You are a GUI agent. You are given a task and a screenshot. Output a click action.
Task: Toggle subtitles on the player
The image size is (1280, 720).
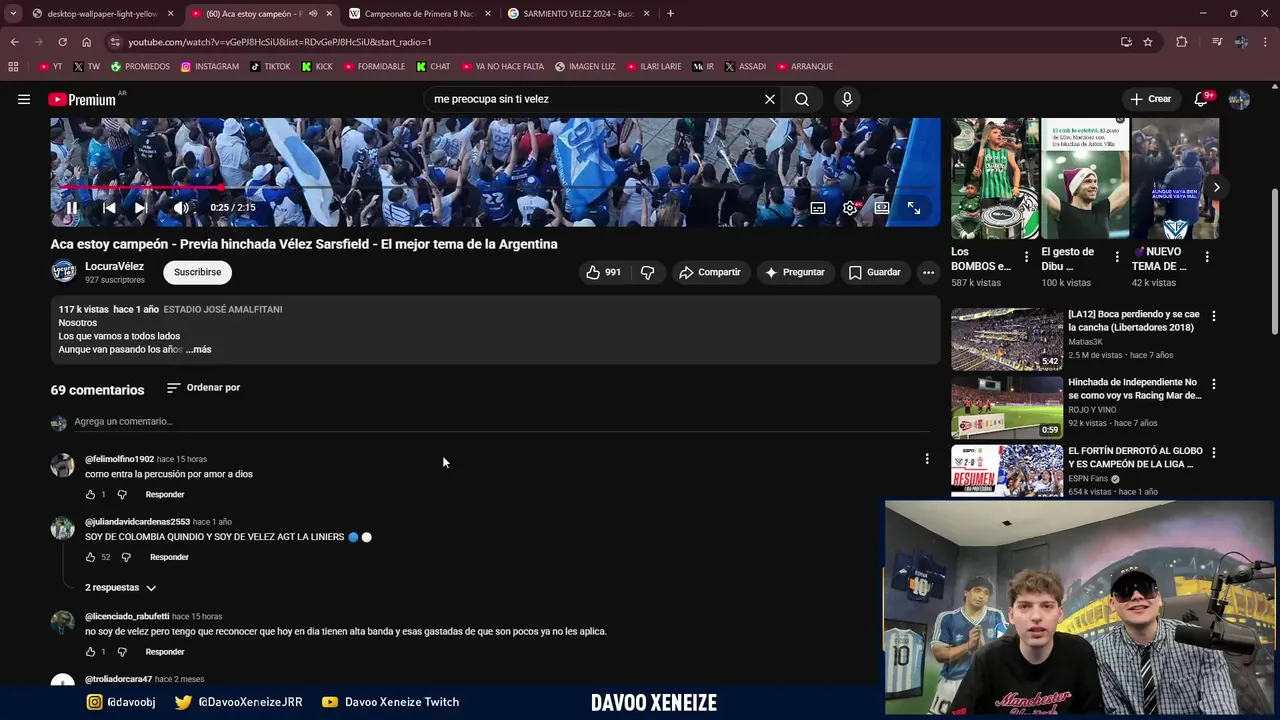click(x=818, y=208)
